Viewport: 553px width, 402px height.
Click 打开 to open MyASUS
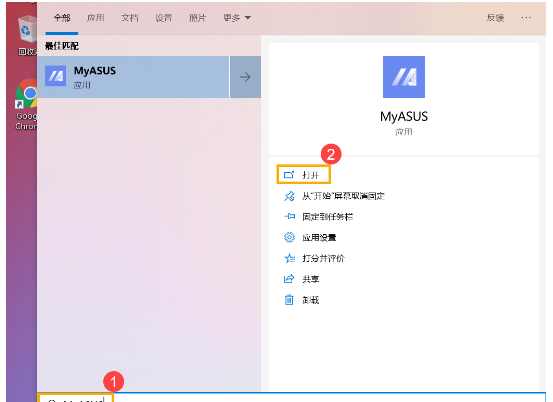coord(304,175)
